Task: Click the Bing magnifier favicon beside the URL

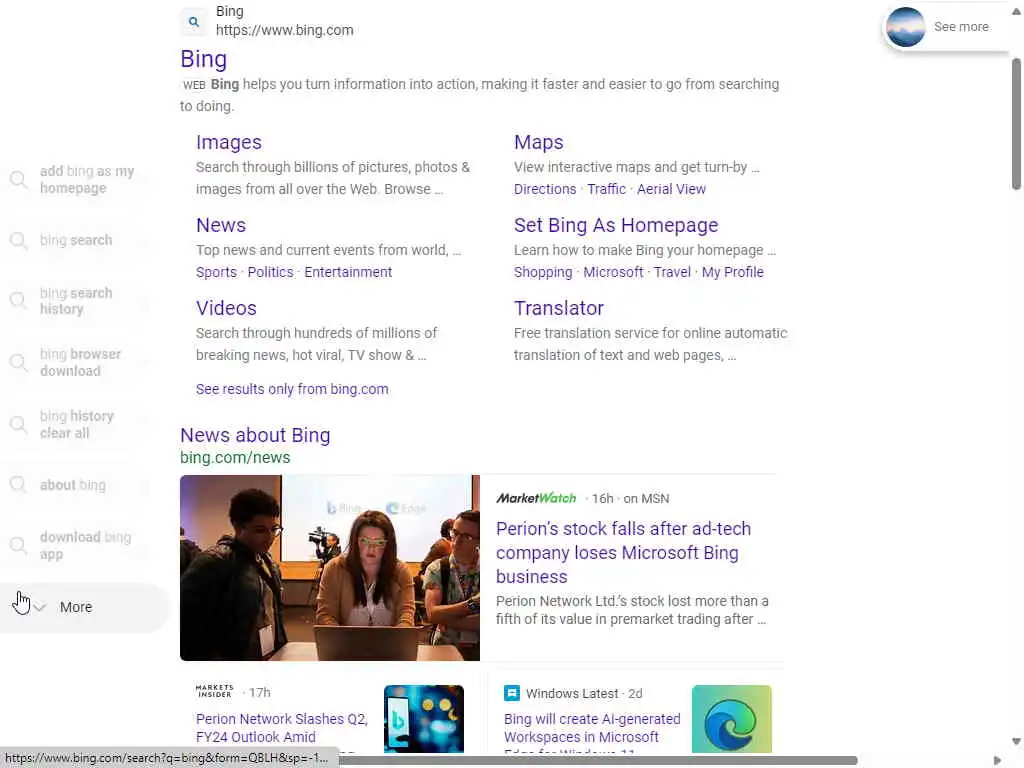Action: pos(194,22)
